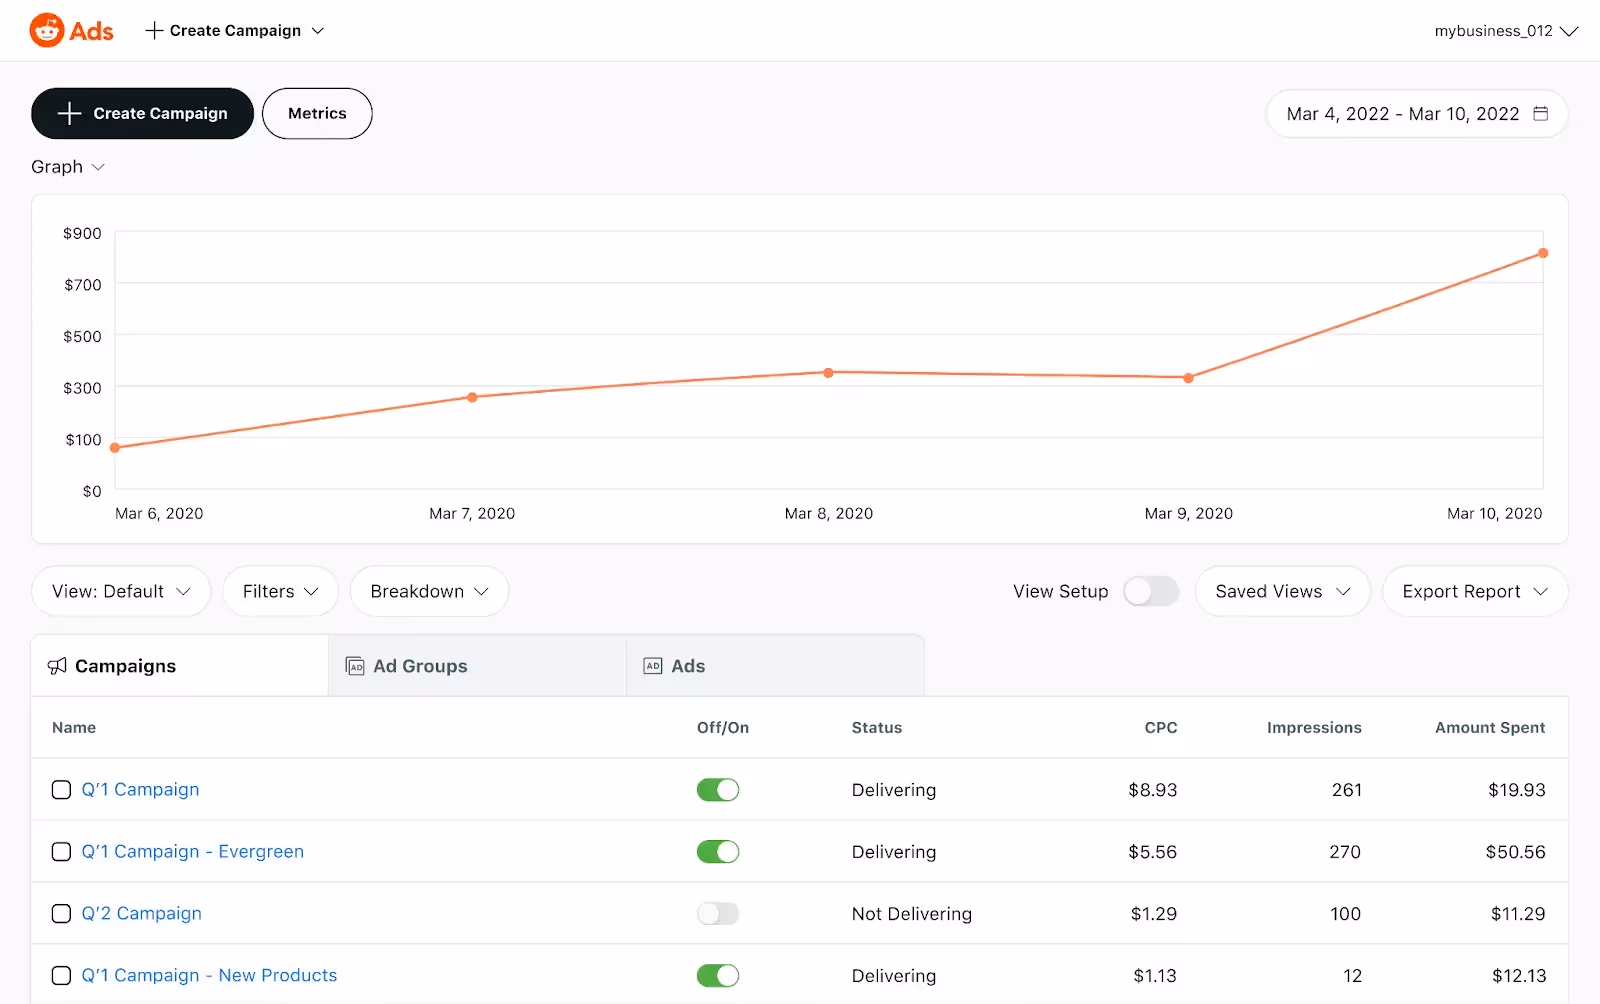This screenshot has width=1600, height=1004.
Task: Enable the Q'2 Campaign toggle
Action: [718, 913]
